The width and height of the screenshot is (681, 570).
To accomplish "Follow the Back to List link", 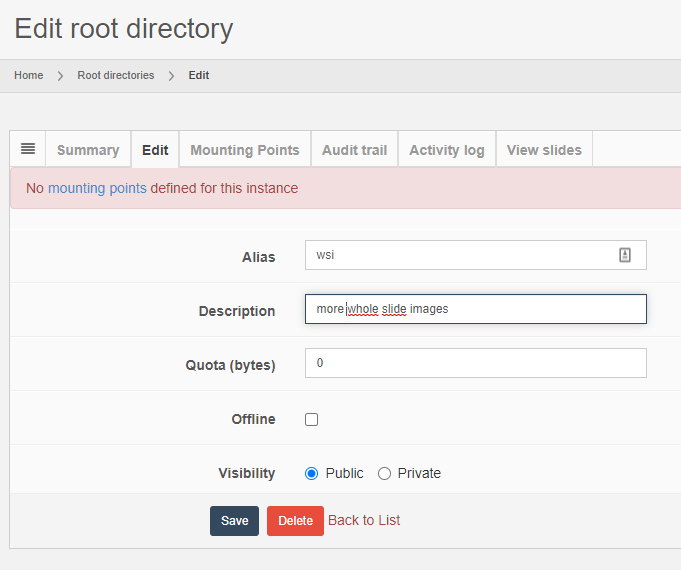I will coord(364,520).
